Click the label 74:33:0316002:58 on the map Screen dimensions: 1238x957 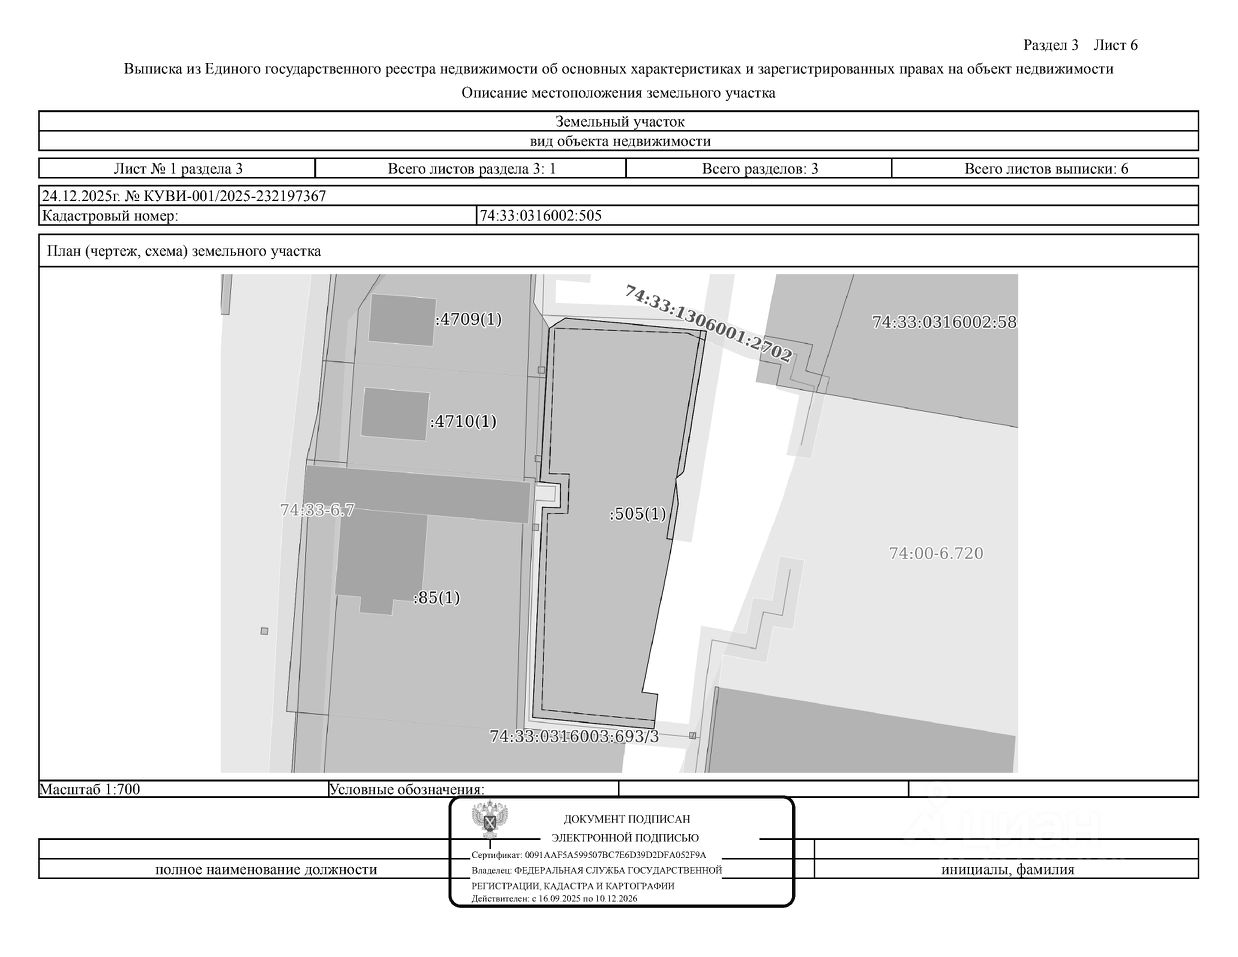tap(944, 322)
